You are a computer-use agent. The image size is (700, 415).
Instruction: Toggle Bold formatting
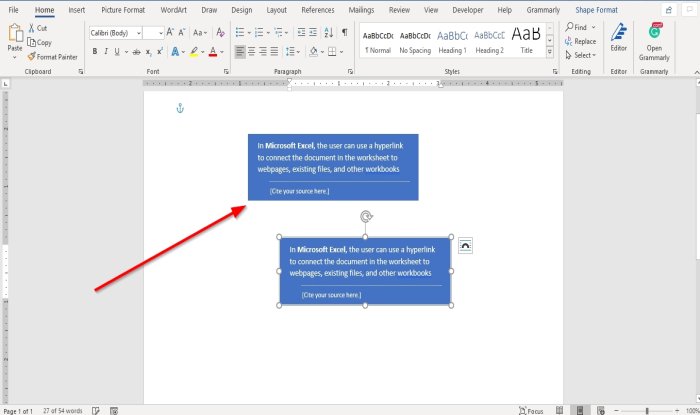click(x=94, y=50)
